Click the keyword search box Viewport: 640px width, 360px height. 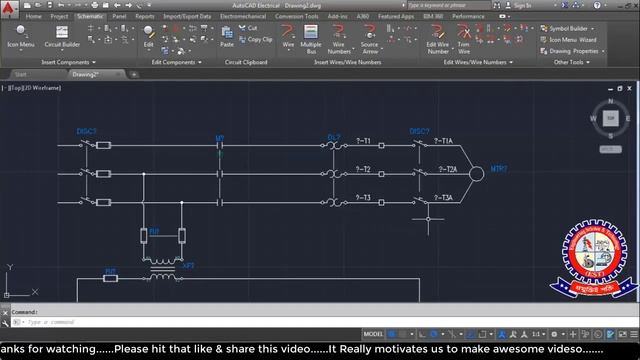coord(448,5)
